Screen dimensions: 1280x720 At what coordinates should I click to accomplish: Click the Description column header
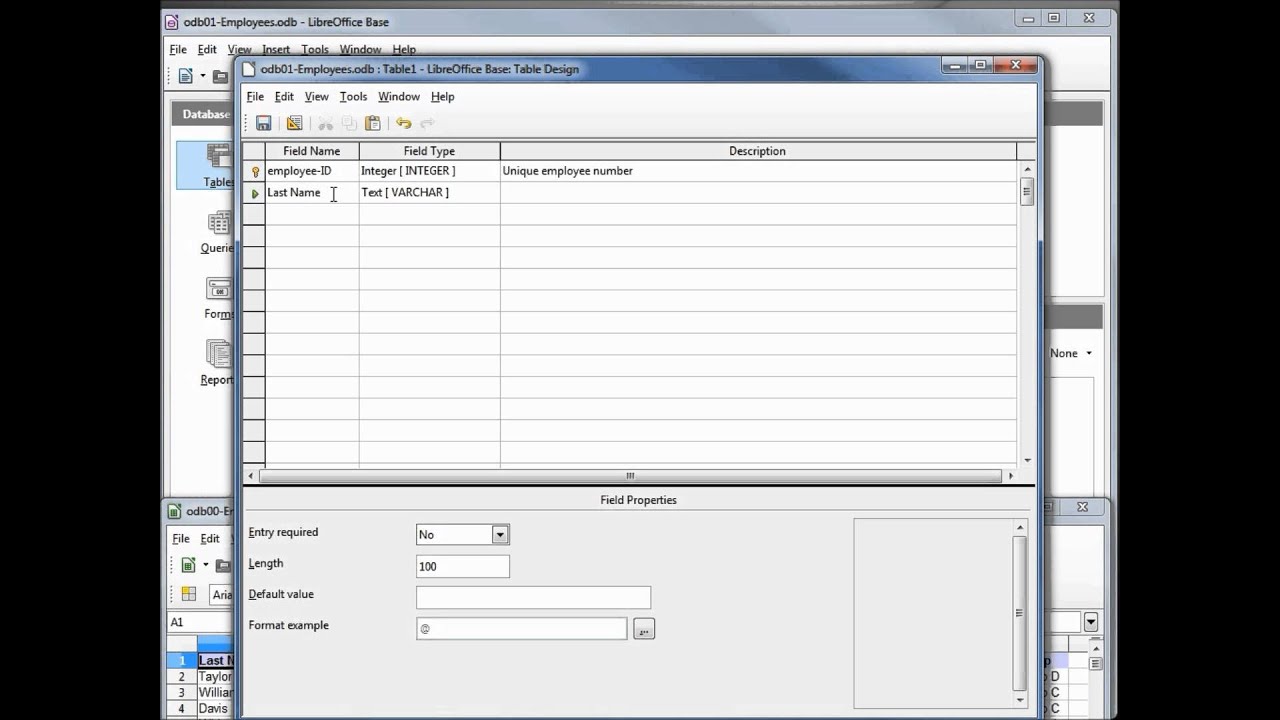(x=757, y=151)
